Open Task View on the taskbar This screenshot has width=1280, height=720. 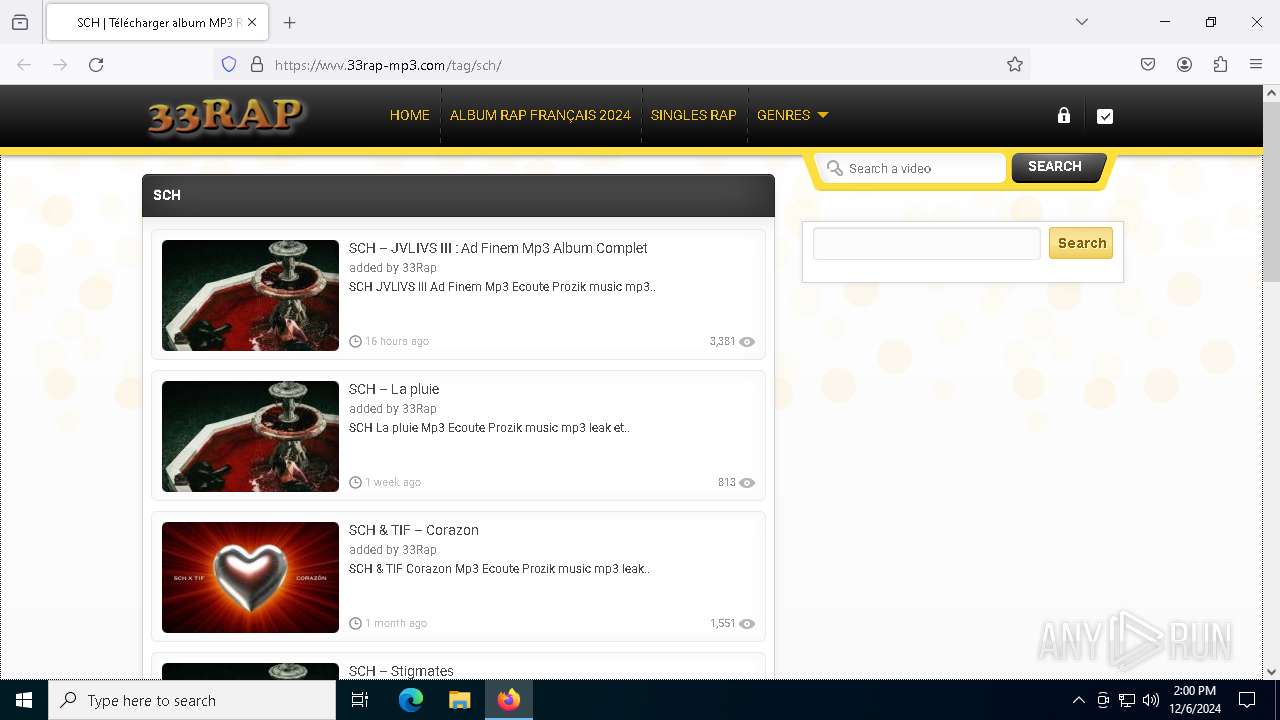pos(360,700)
